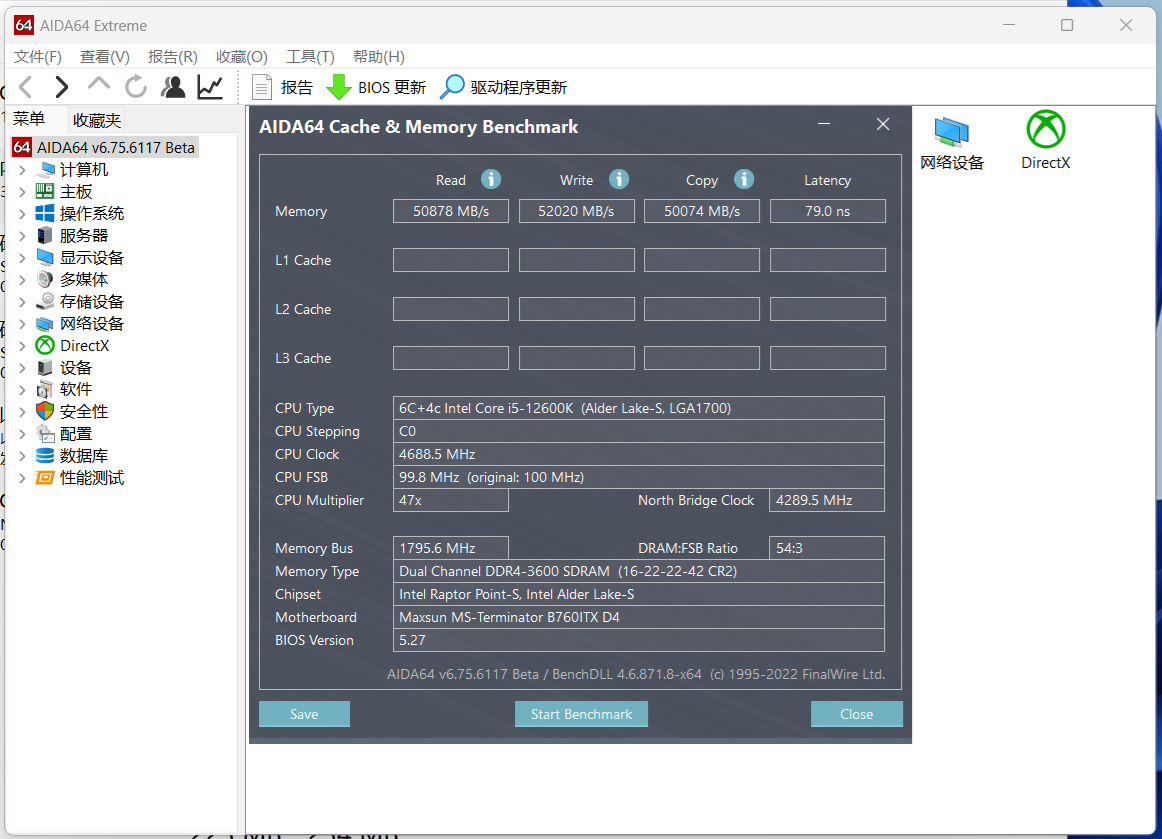Select DirectX in the left tree

tap(84, 345)
